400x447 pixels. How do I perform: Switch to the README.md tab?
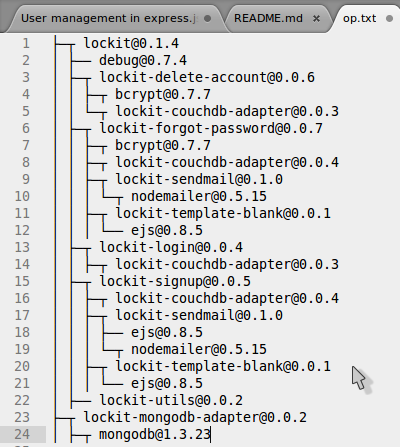[x=268, y=18]
